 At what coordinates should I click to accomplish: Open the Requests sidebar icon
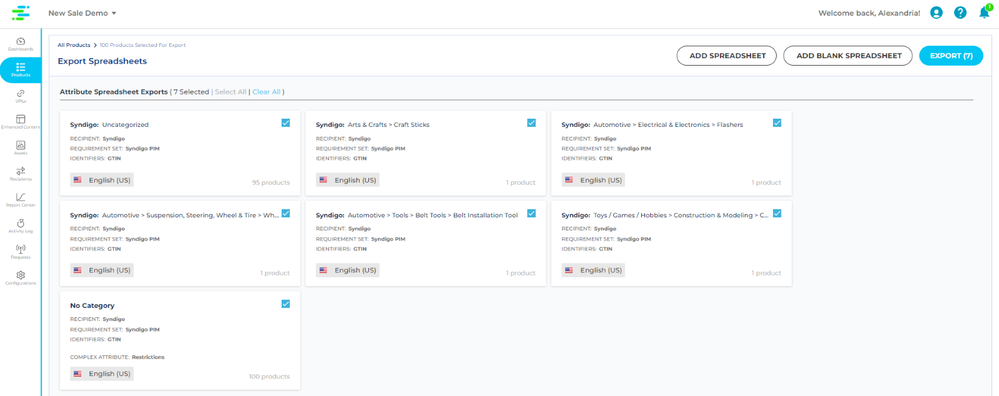coord(20,249)
